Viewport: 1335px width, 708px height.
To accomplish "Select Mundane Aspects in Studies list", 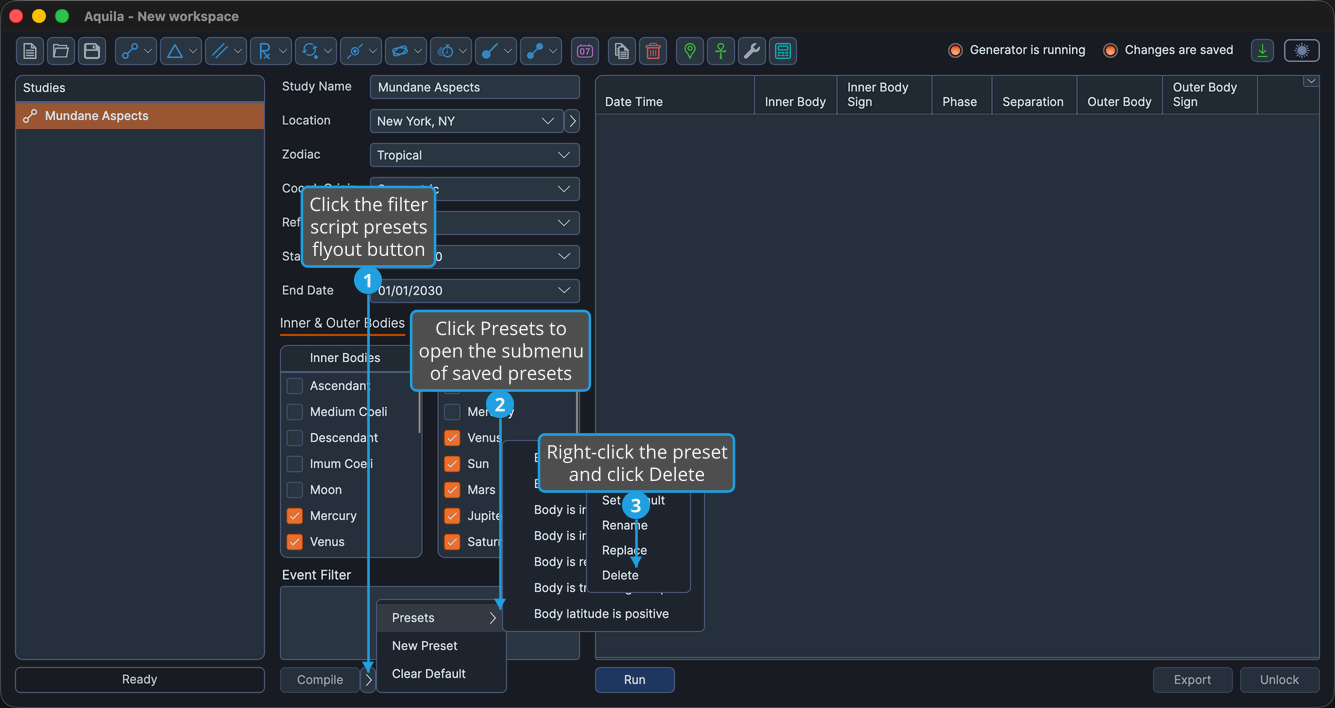I will click(140, 116).
